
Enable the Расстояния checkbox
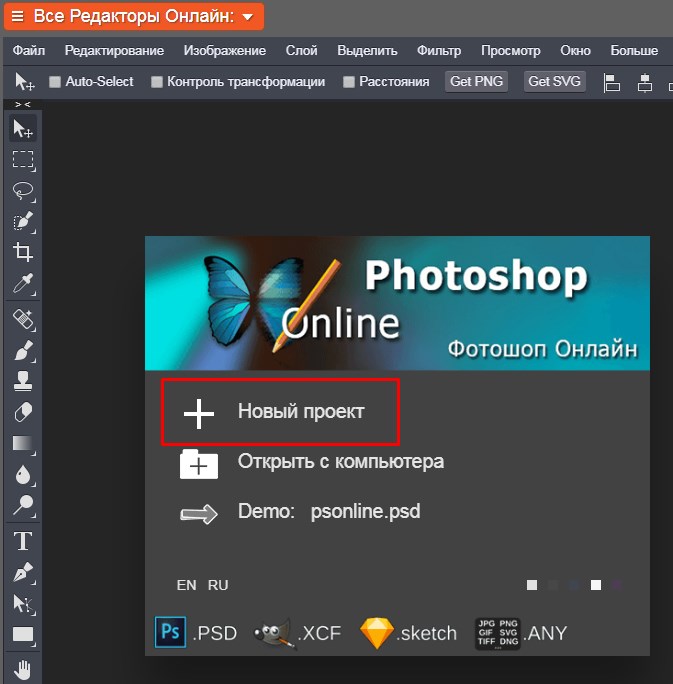tap(349, 82)
